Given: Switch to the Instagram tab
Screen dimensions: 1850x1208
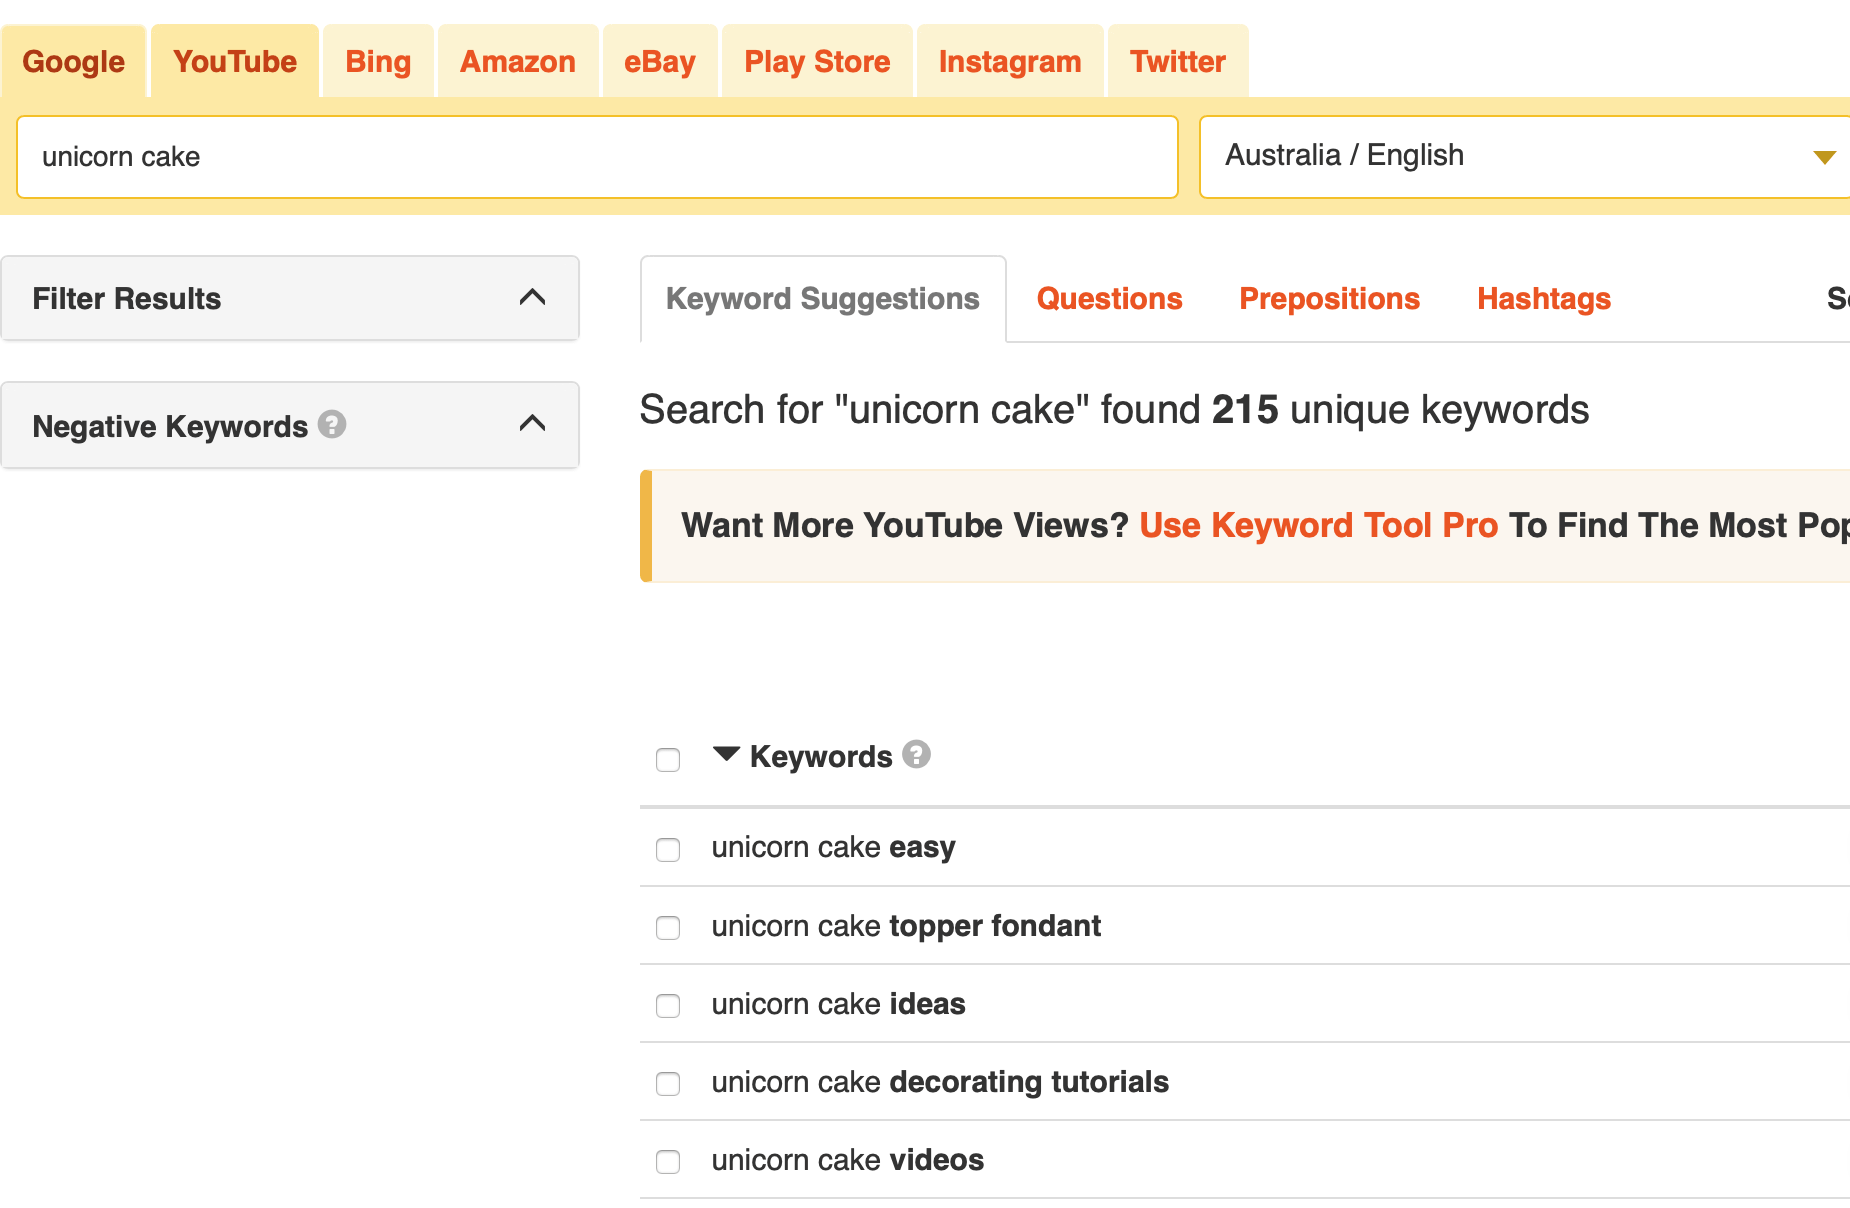Looking at the screenshot, I should (1009, 61).
